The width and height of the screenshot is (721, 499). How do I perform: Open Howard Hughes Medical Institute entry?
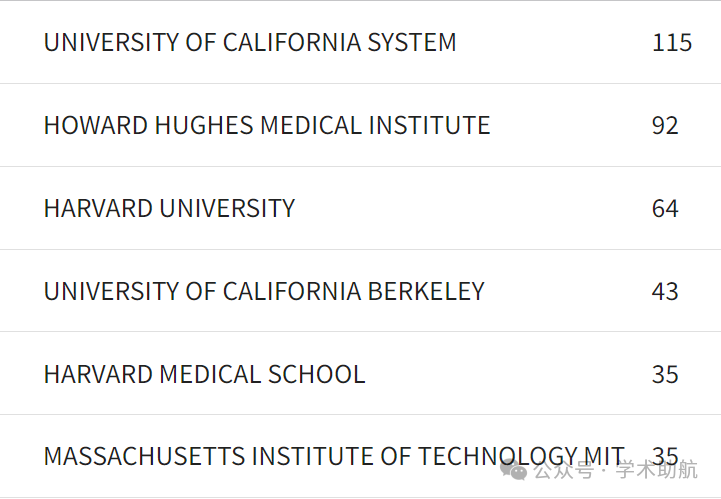(267, 126)
